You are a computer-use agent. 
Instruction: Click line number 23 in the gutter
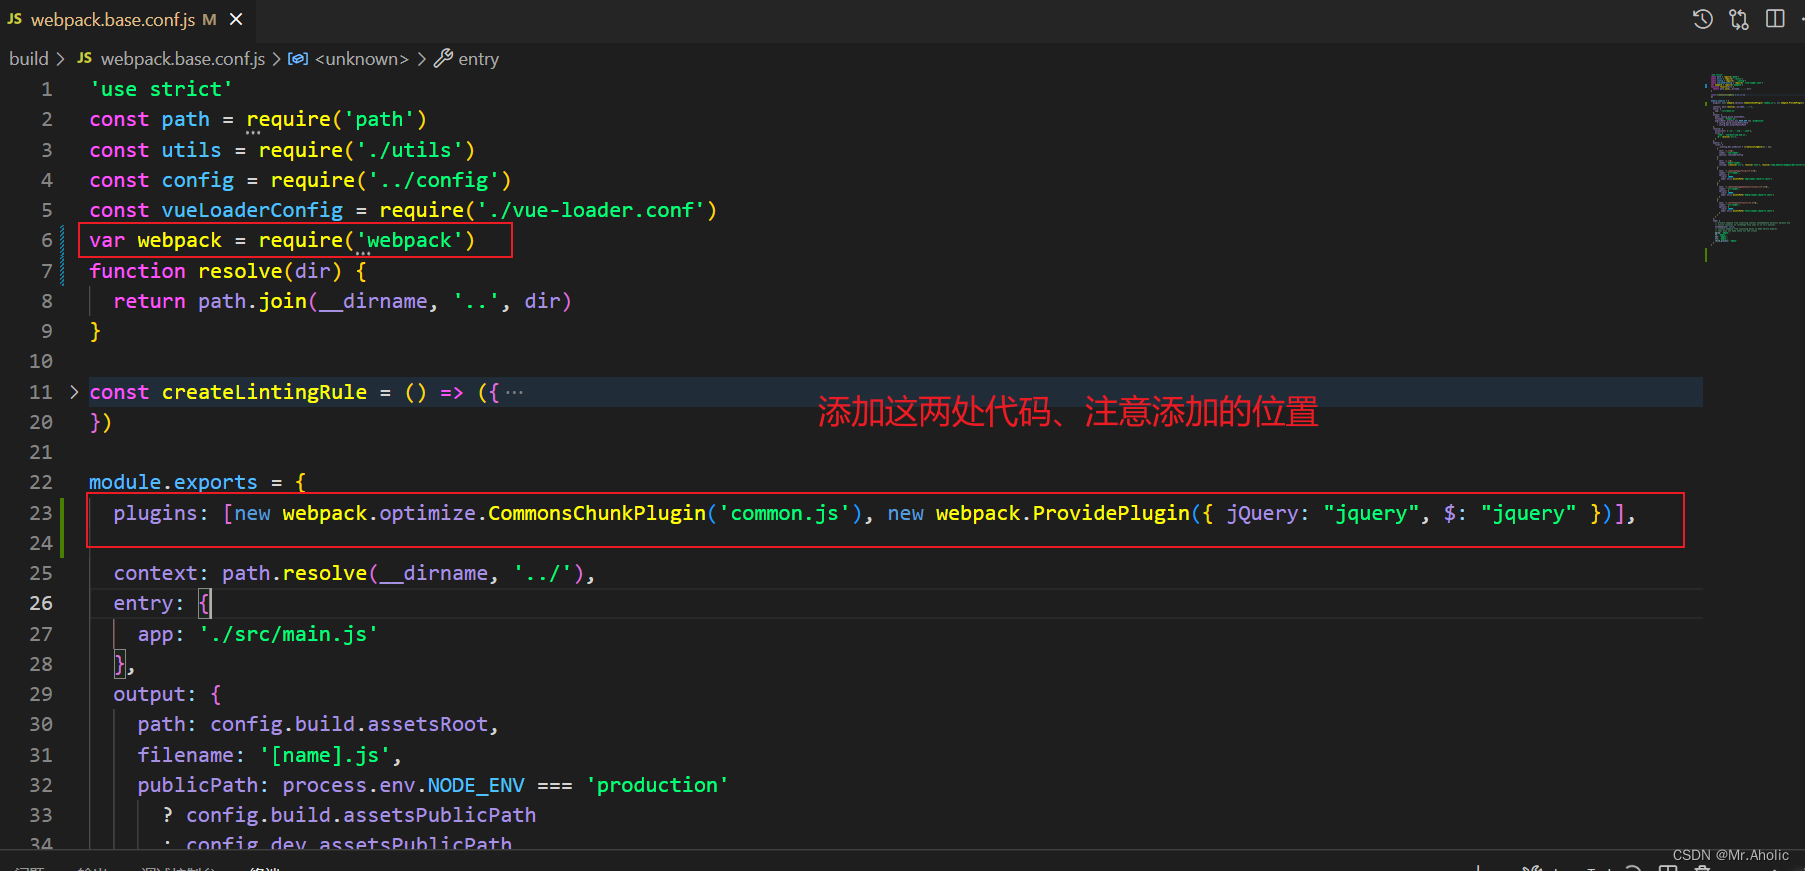click(41, 513)
